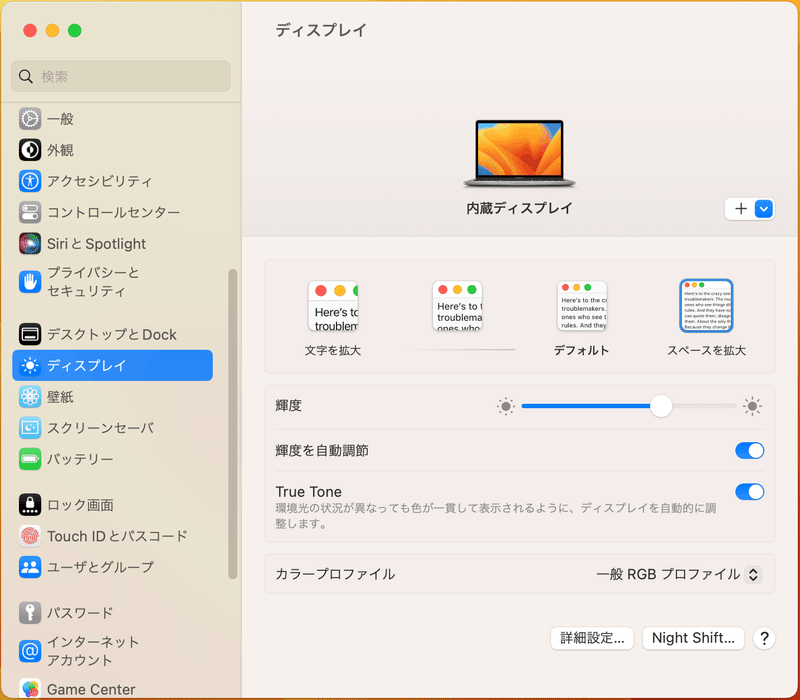Click the Game Center label

(91, 689)
